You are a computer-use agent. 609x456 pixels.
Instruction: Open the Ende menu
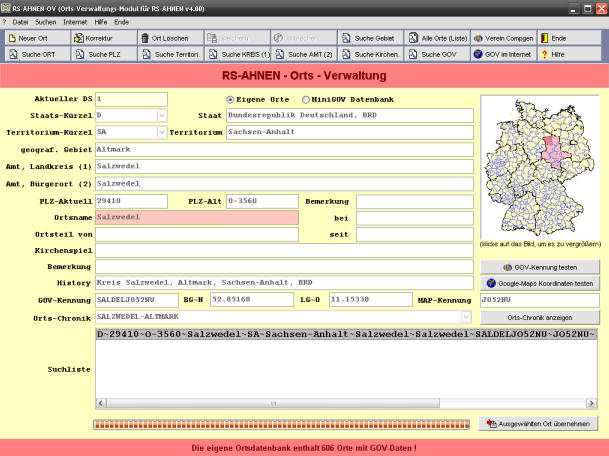tap(121, 22)
